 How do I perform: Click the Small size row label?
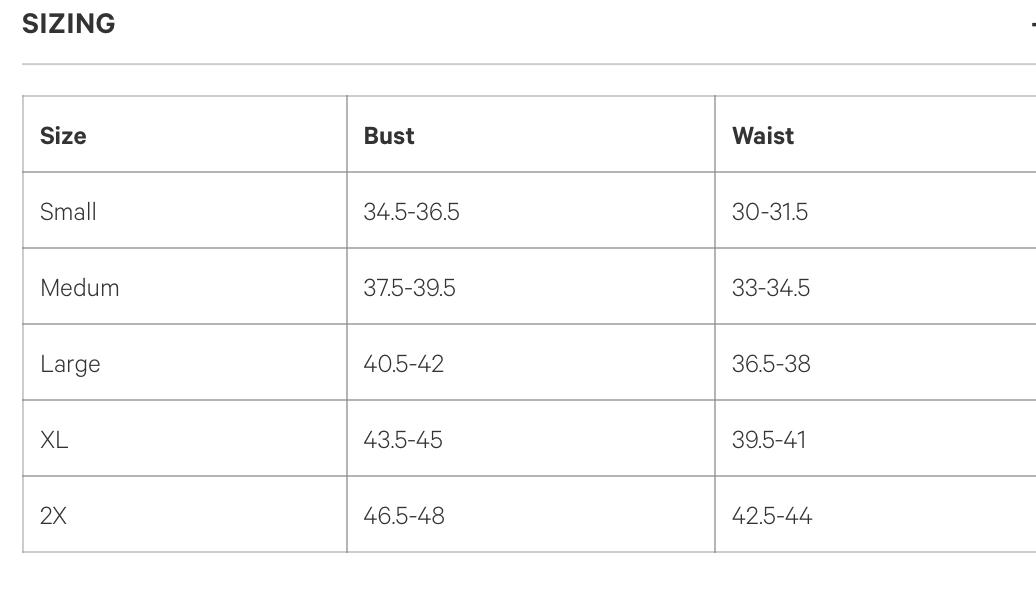click(x=68, y=212)
